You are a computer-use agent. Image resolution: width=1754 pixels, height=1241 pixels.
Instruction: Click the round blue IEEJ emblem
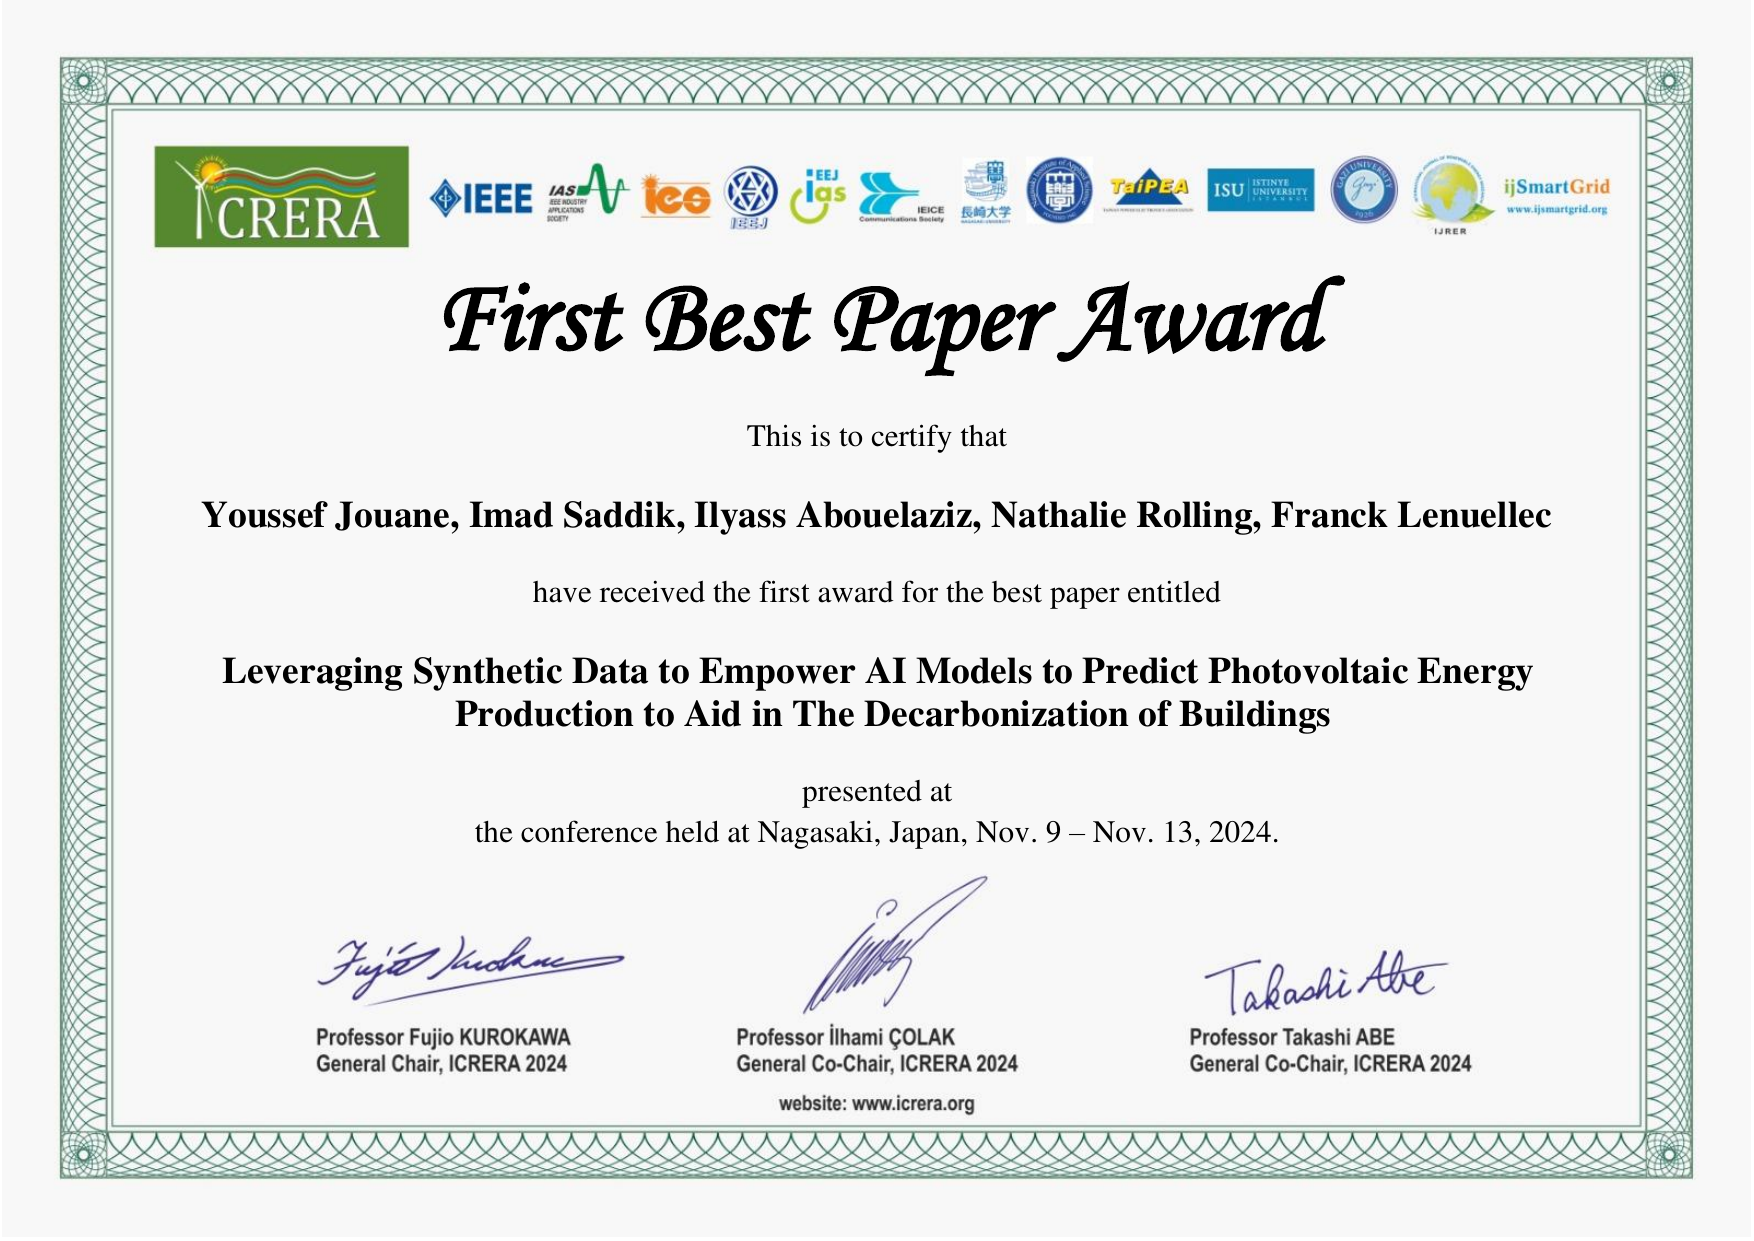click(750, 197)
